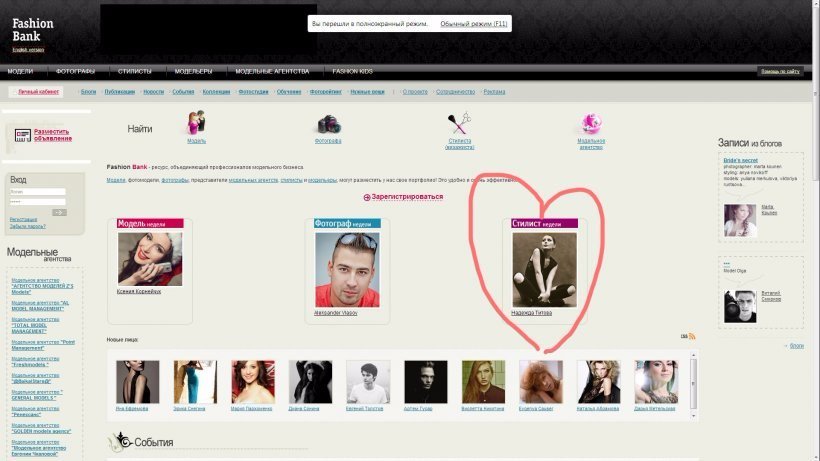Click the Alexander Vlasov name link

pos(335,313)
